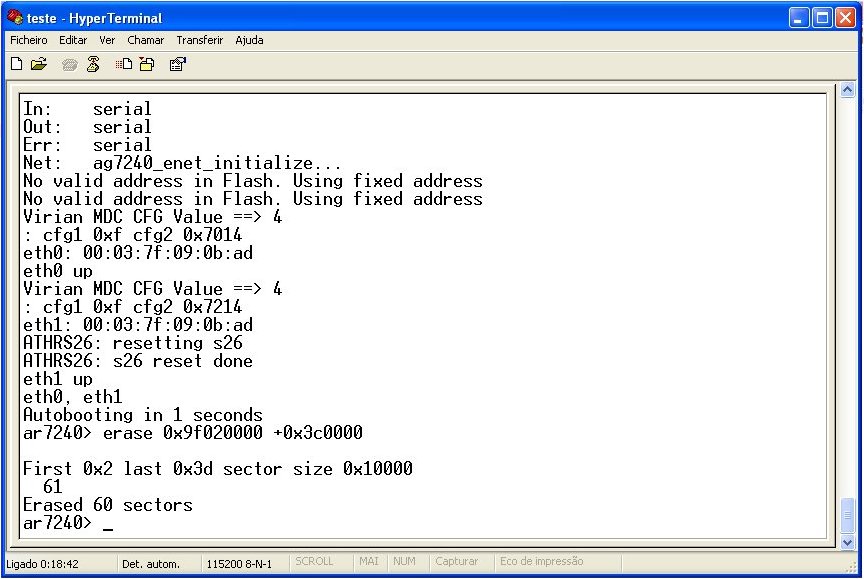Click the grayed-out Call phone icon
This screenshot has height=579, width=864.
[x=69, y=64]
